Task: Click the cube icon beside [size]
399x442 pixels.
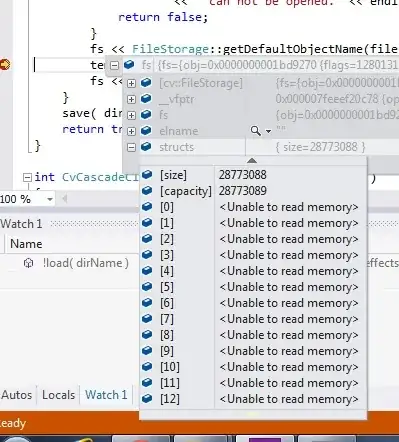Action: click(147, 174)
